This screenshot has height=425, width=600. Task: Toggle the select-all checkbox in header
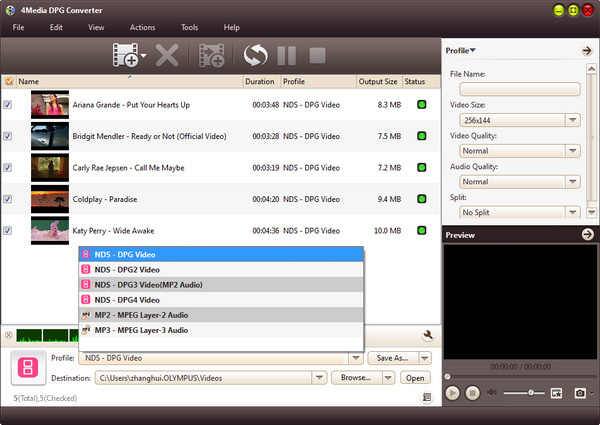click(x=8, y=81)
